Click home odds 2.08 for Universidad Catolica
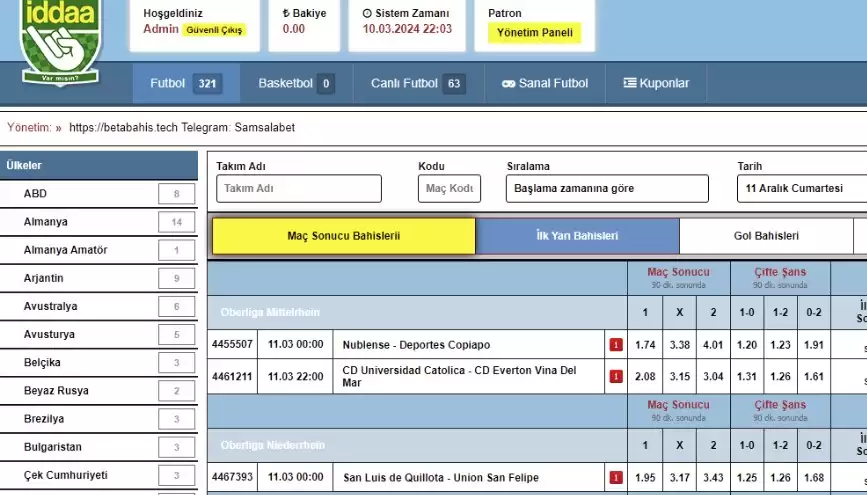This screenshot has width=867, height=495. click(645, 377)
